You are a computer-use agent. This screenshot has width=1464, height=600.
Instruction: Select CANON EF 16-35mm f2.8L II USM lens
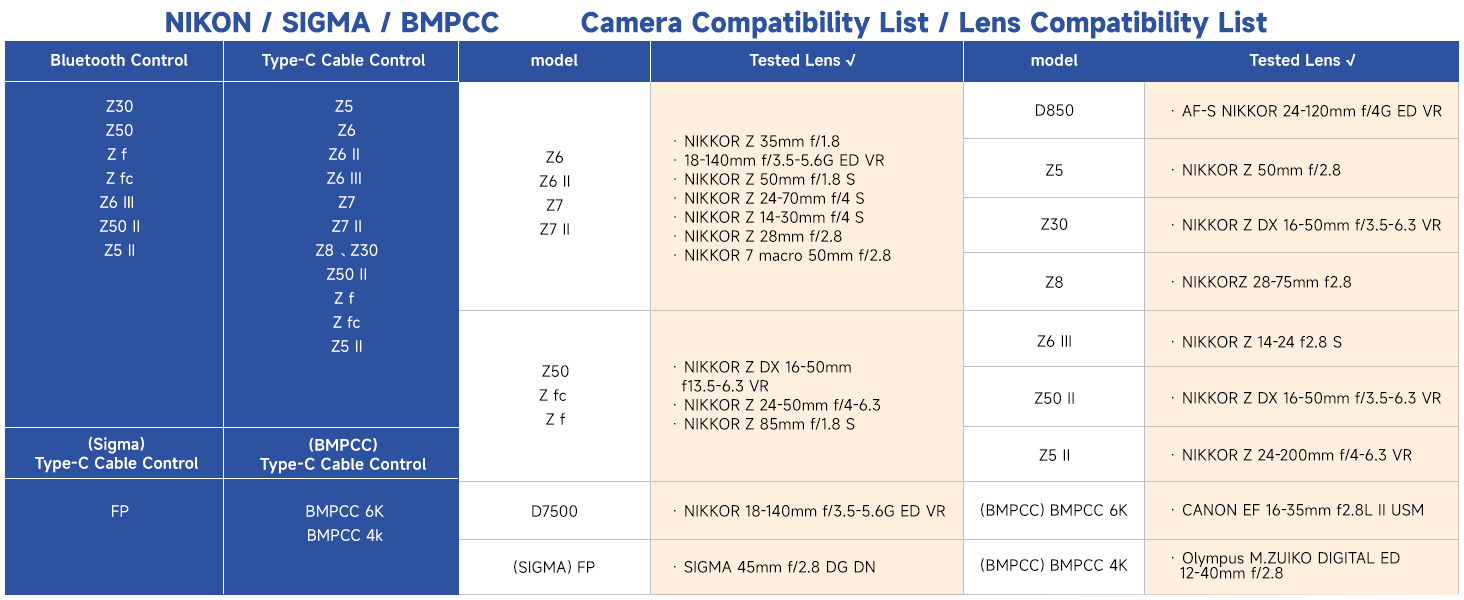click(1302, 510)
